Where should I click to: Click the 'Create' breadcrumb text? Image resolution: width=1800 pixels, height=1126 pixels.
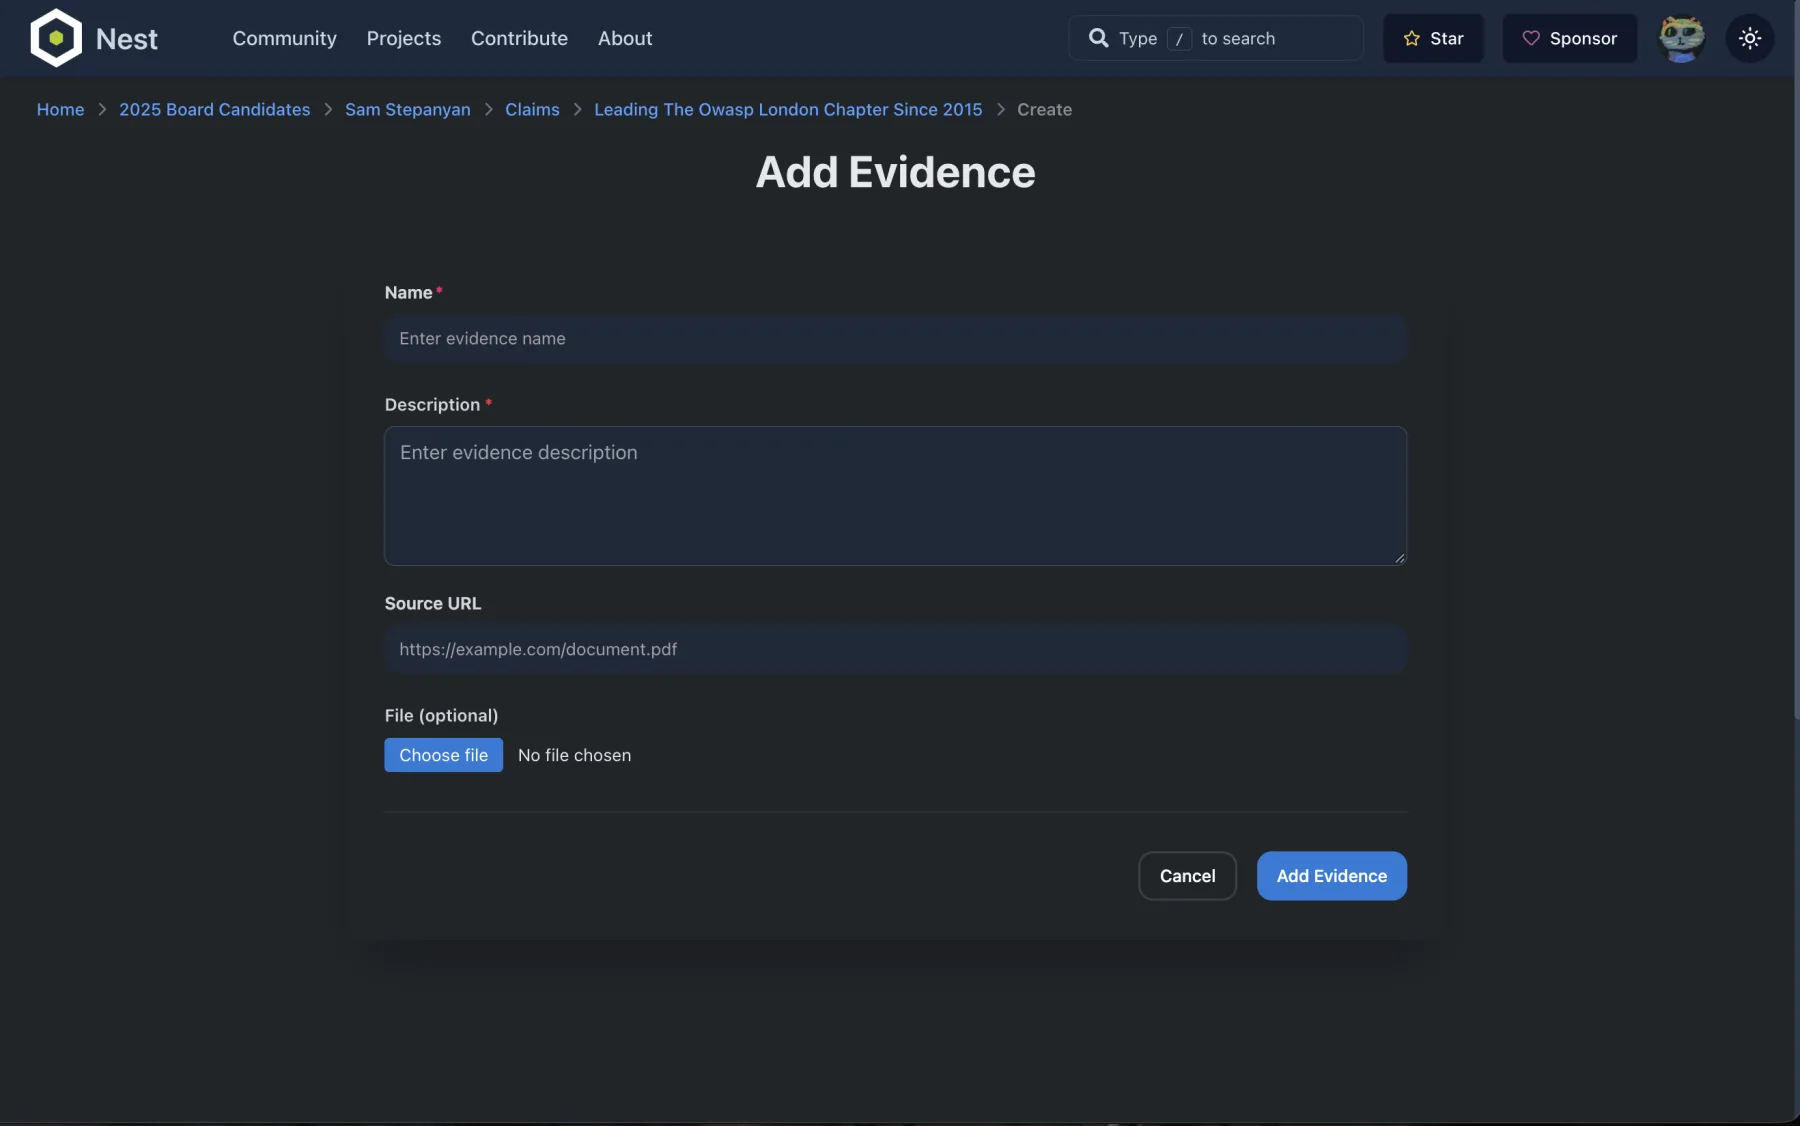pyautogui.click(x=1044, y=109)
